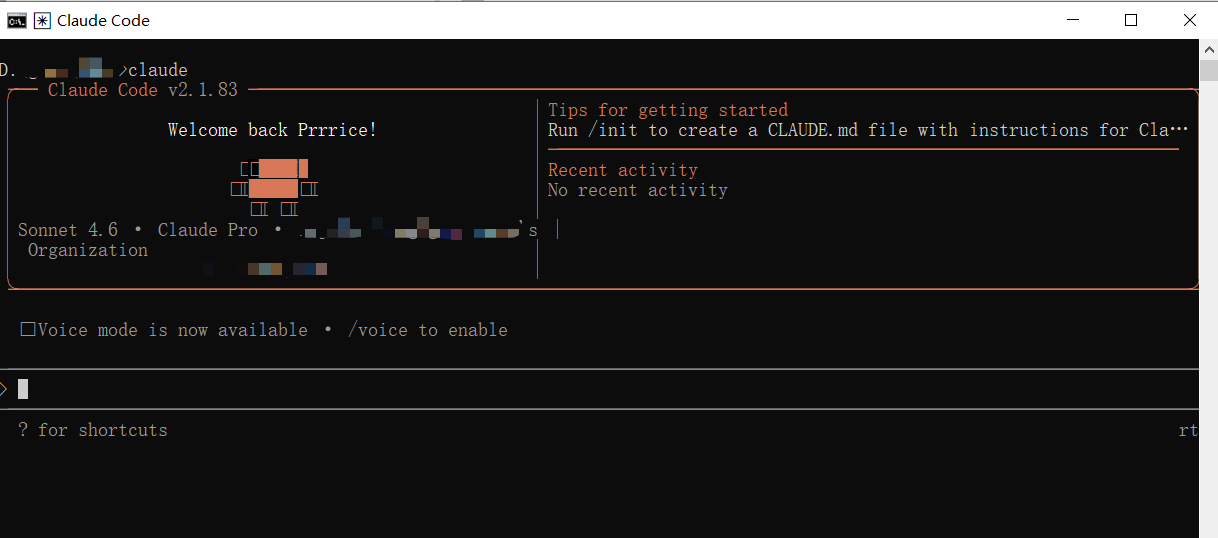Click "No recent activity" text
The width and height of the screenshot is (1218, 538).
point(638,190)
